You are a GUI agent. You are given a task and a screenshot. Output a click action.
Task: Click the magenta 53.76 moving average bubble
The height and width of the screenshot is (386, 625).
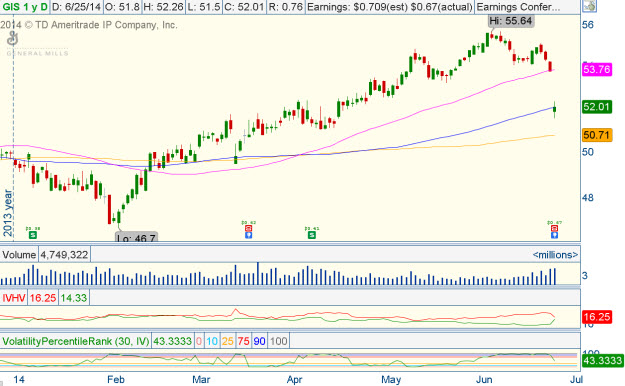(596, 69)
